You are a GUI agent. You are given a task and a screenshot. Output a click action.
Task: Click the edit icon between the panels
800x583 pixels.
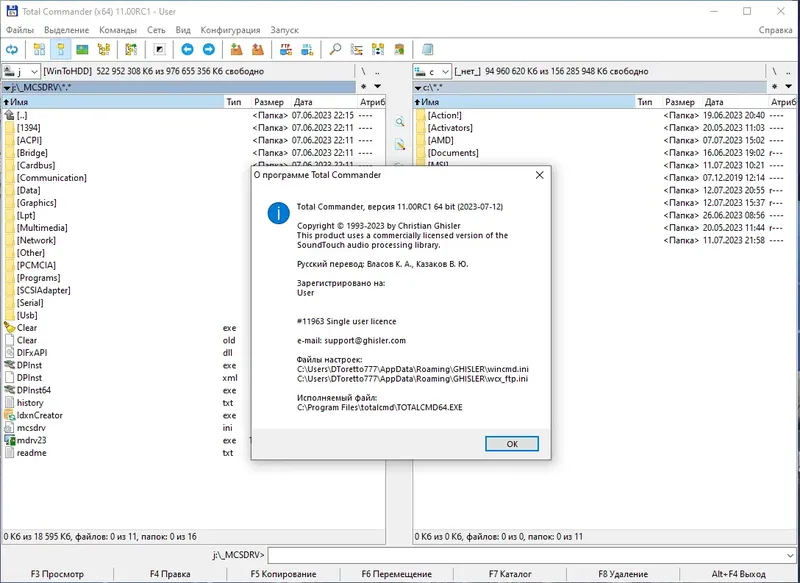coord(400,145)
